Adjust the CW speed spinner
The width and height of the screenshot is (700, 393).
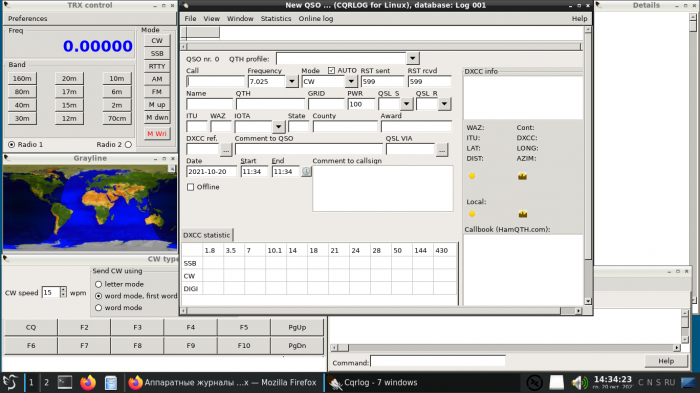click(63, 293)
